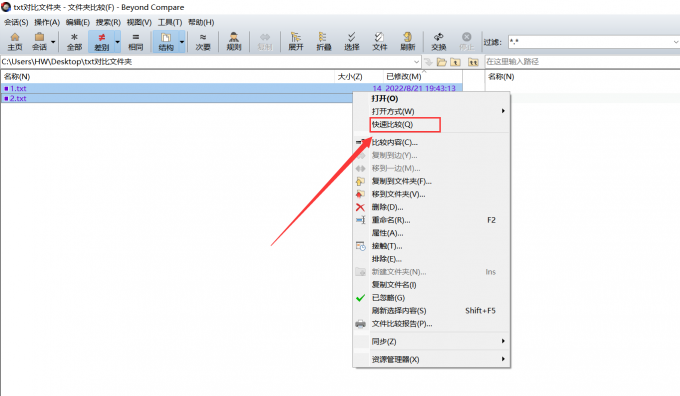Choose 打开(O) in context menu
Viewport: 680px width, 396px height.
(431, 98)
